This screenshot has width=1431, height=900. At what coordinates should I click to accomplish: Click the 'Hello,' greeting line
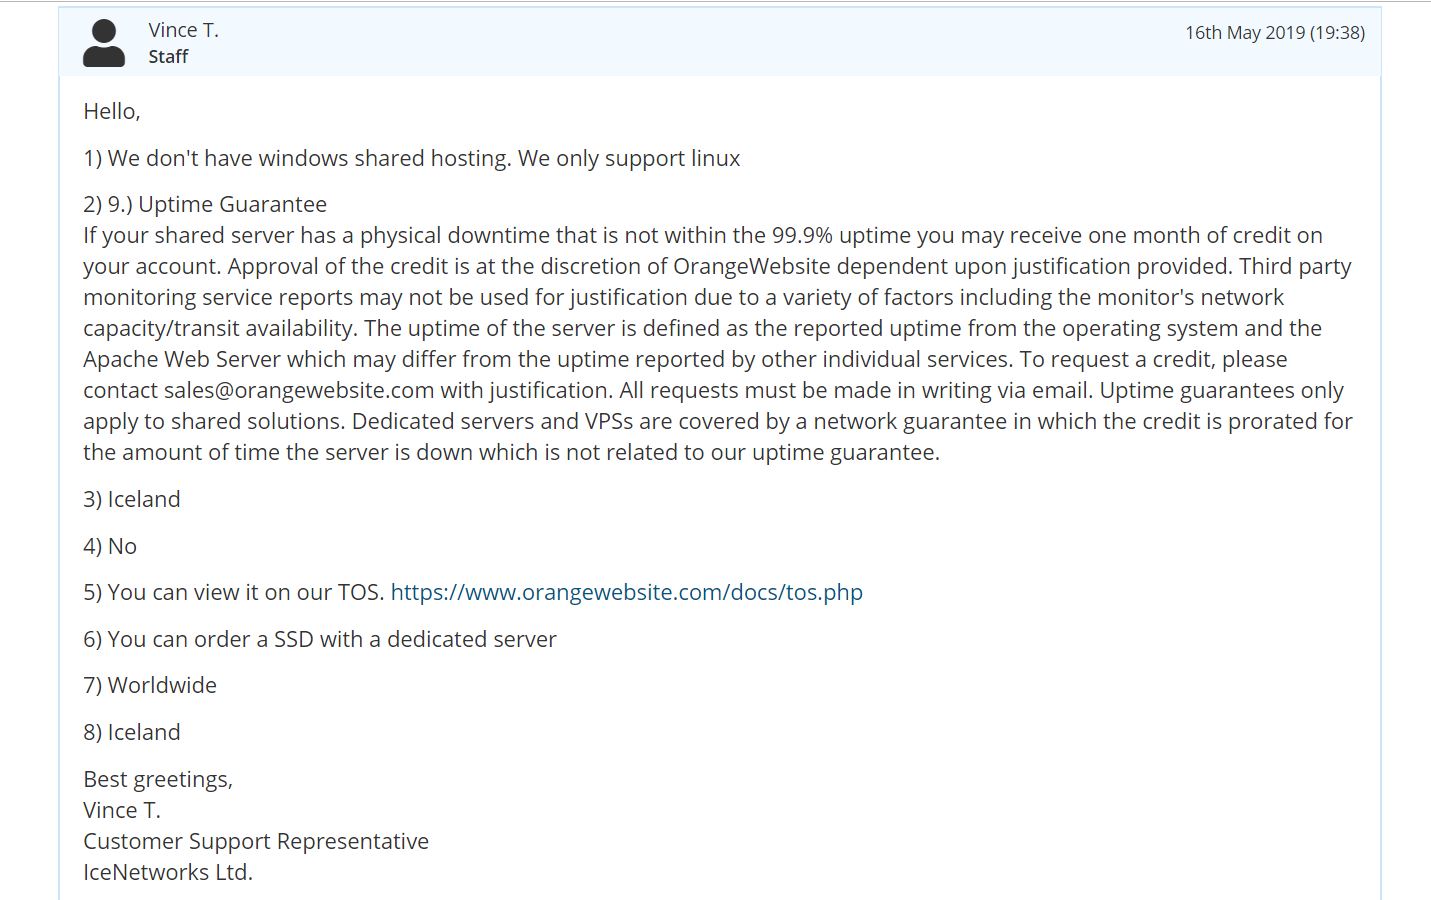[112, 111]
